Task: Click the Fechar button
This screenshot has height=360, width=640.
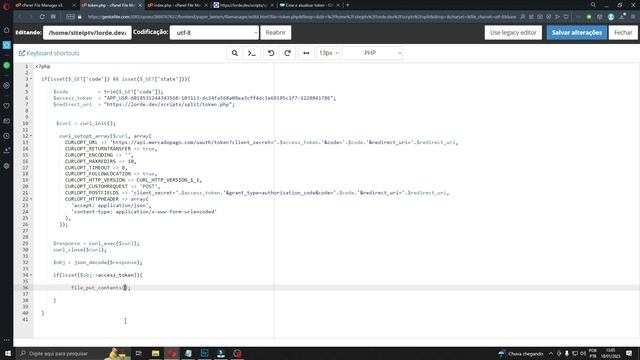Action: point(623,33)
